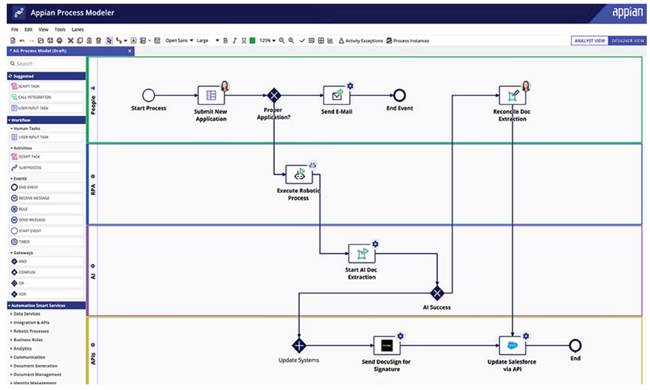
Task: Click the print icon in the toolbar
Action: 59,41
